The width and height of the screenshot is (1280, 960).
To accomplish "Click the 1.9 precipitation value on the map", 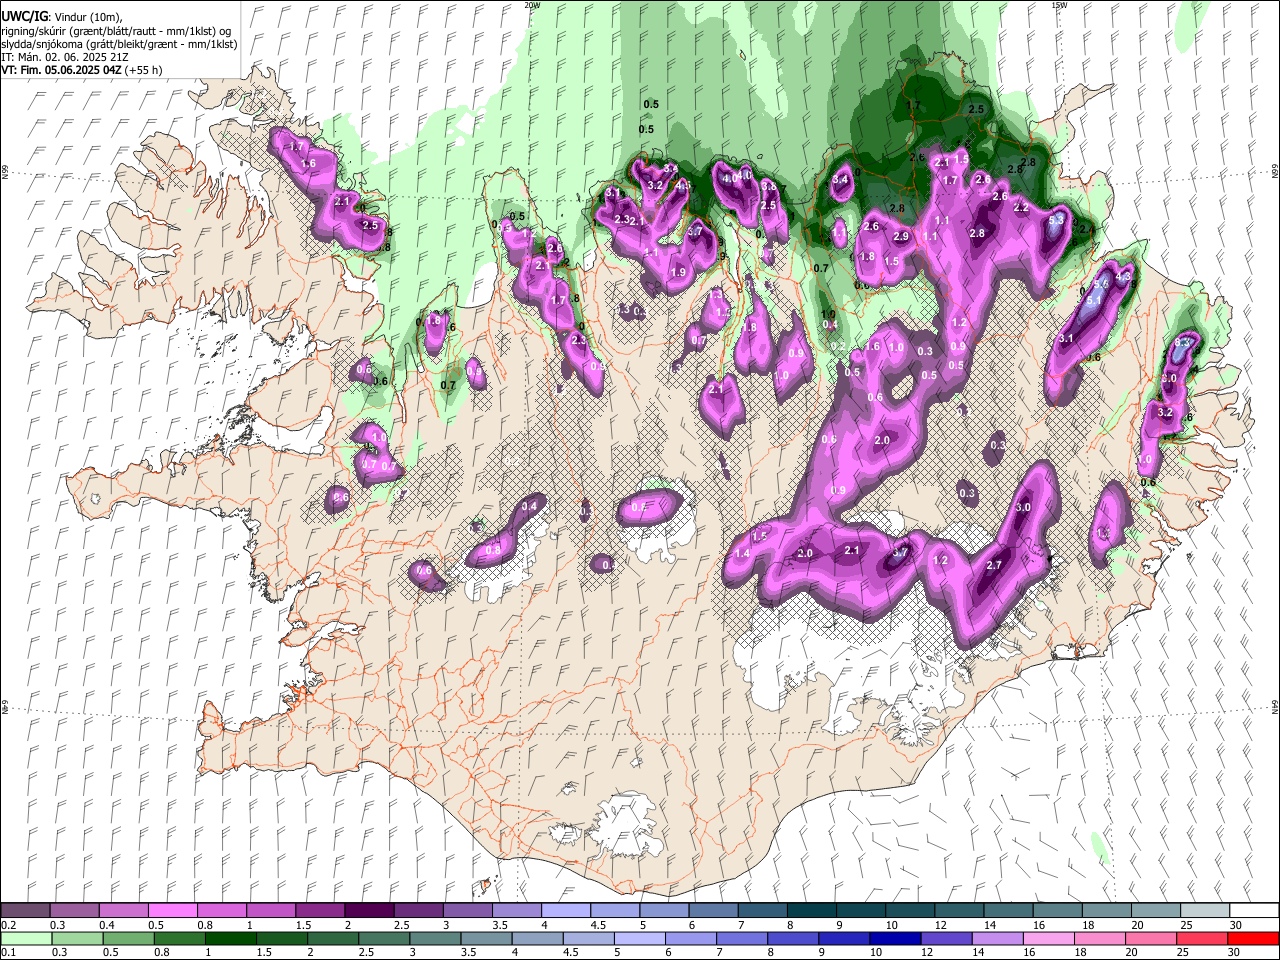I will (678, 273).
